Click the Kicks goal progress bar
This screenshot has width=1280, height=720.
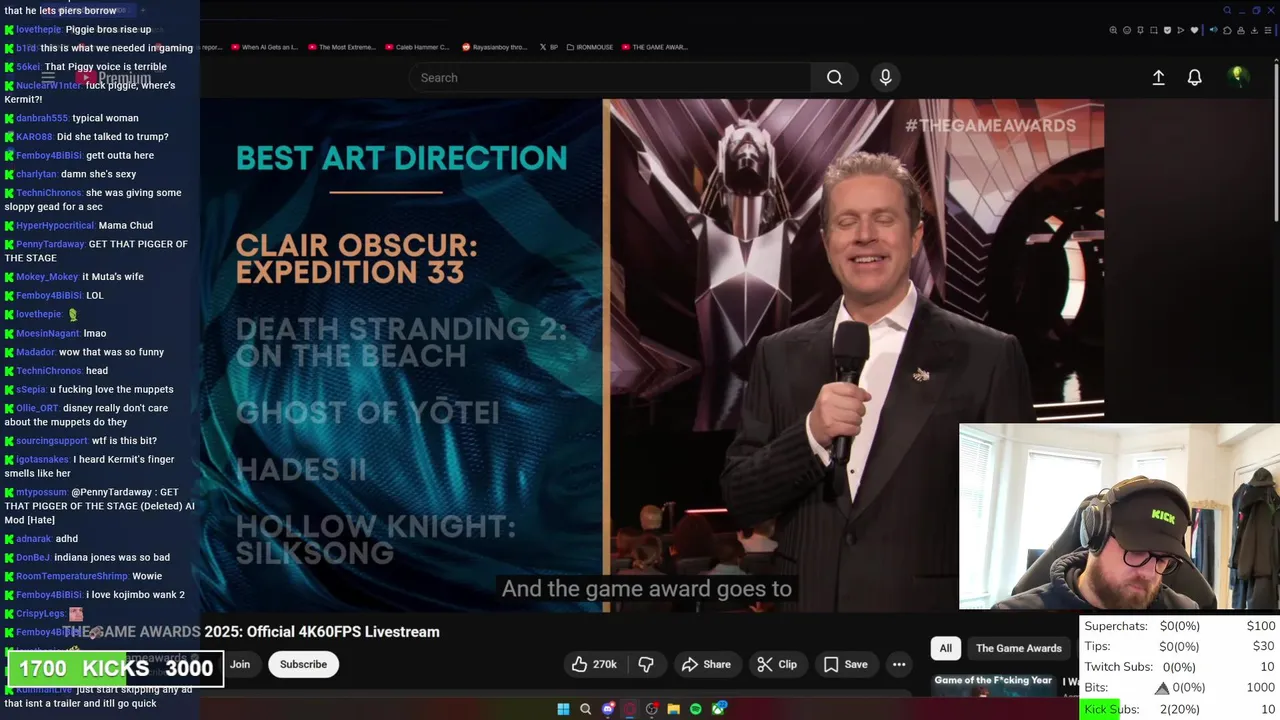[115, 668]
